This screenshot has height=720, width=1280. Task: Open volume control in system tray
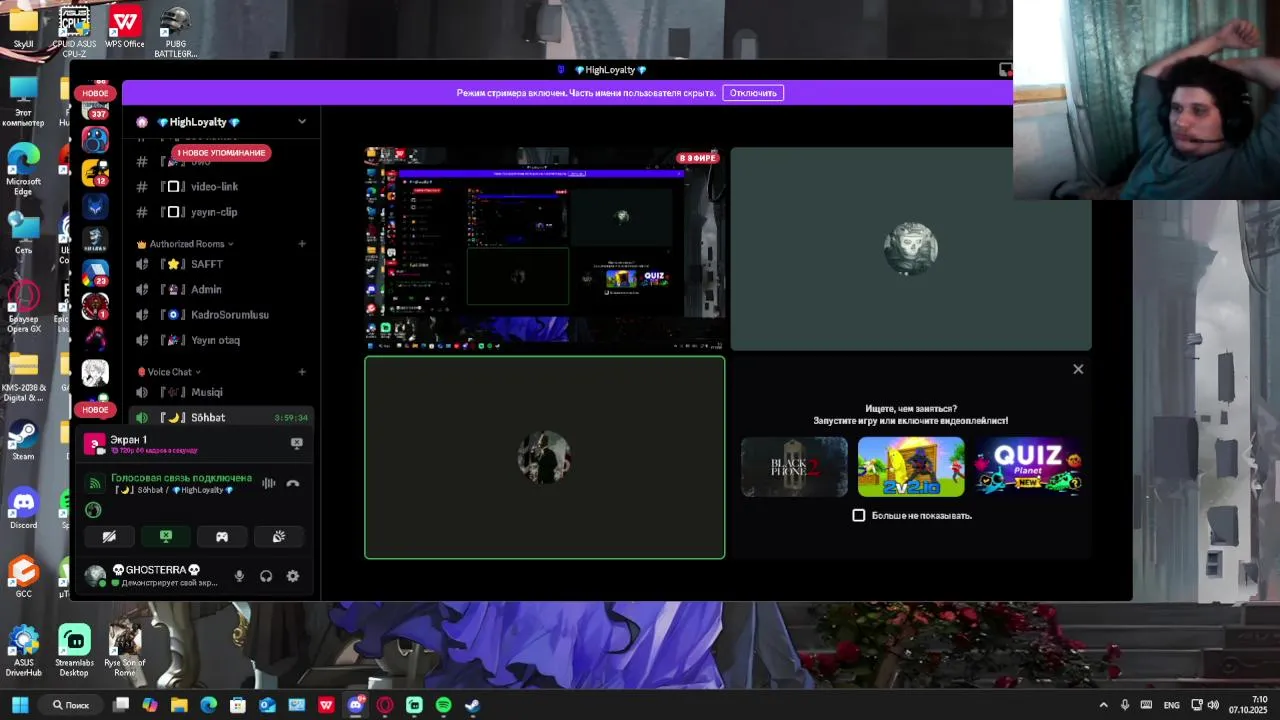click(1212, 705)
